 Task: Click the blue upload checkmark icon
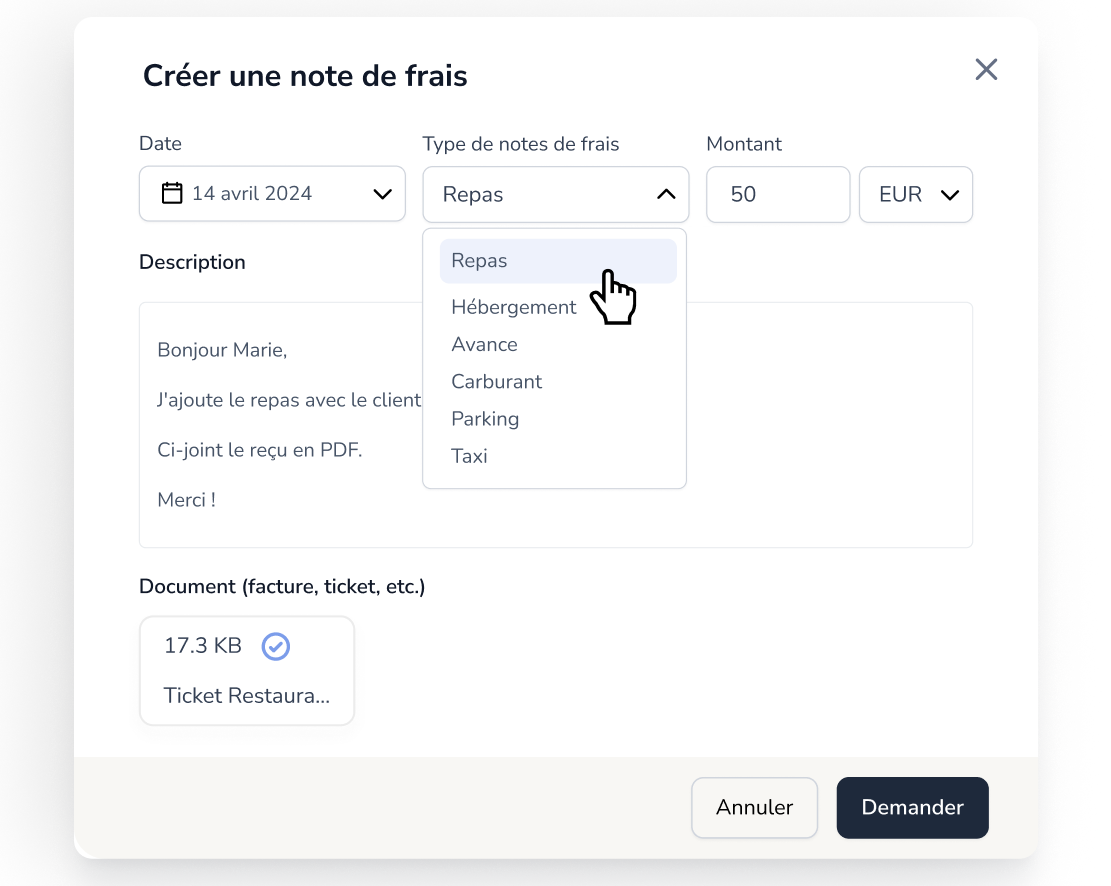click(276, 646)
